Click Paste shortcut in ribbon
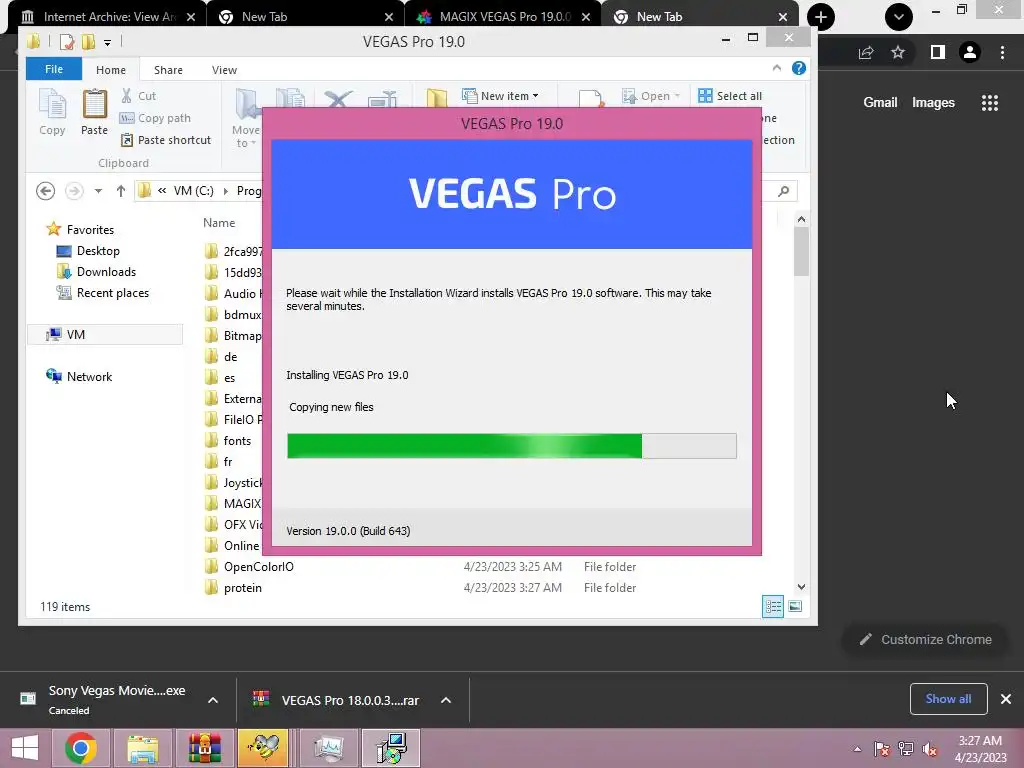Image resolution: width=1024 pixels, height=768 pixels. tap(166, 140)
